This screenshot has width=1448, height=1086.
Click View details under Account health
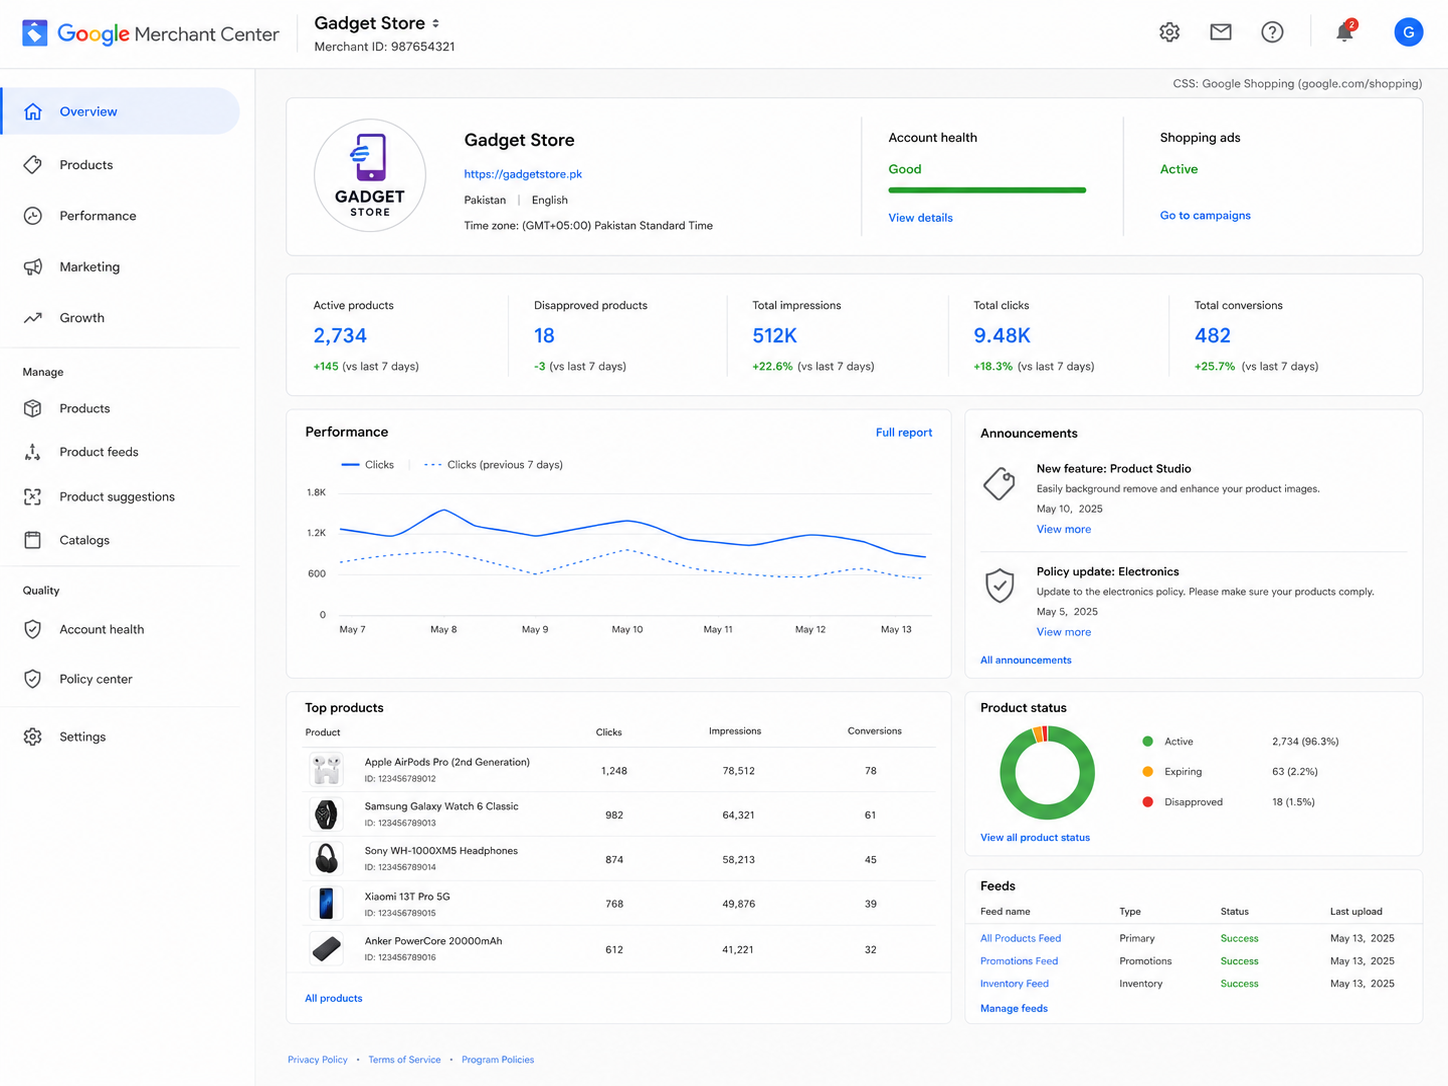coord(920,218)
